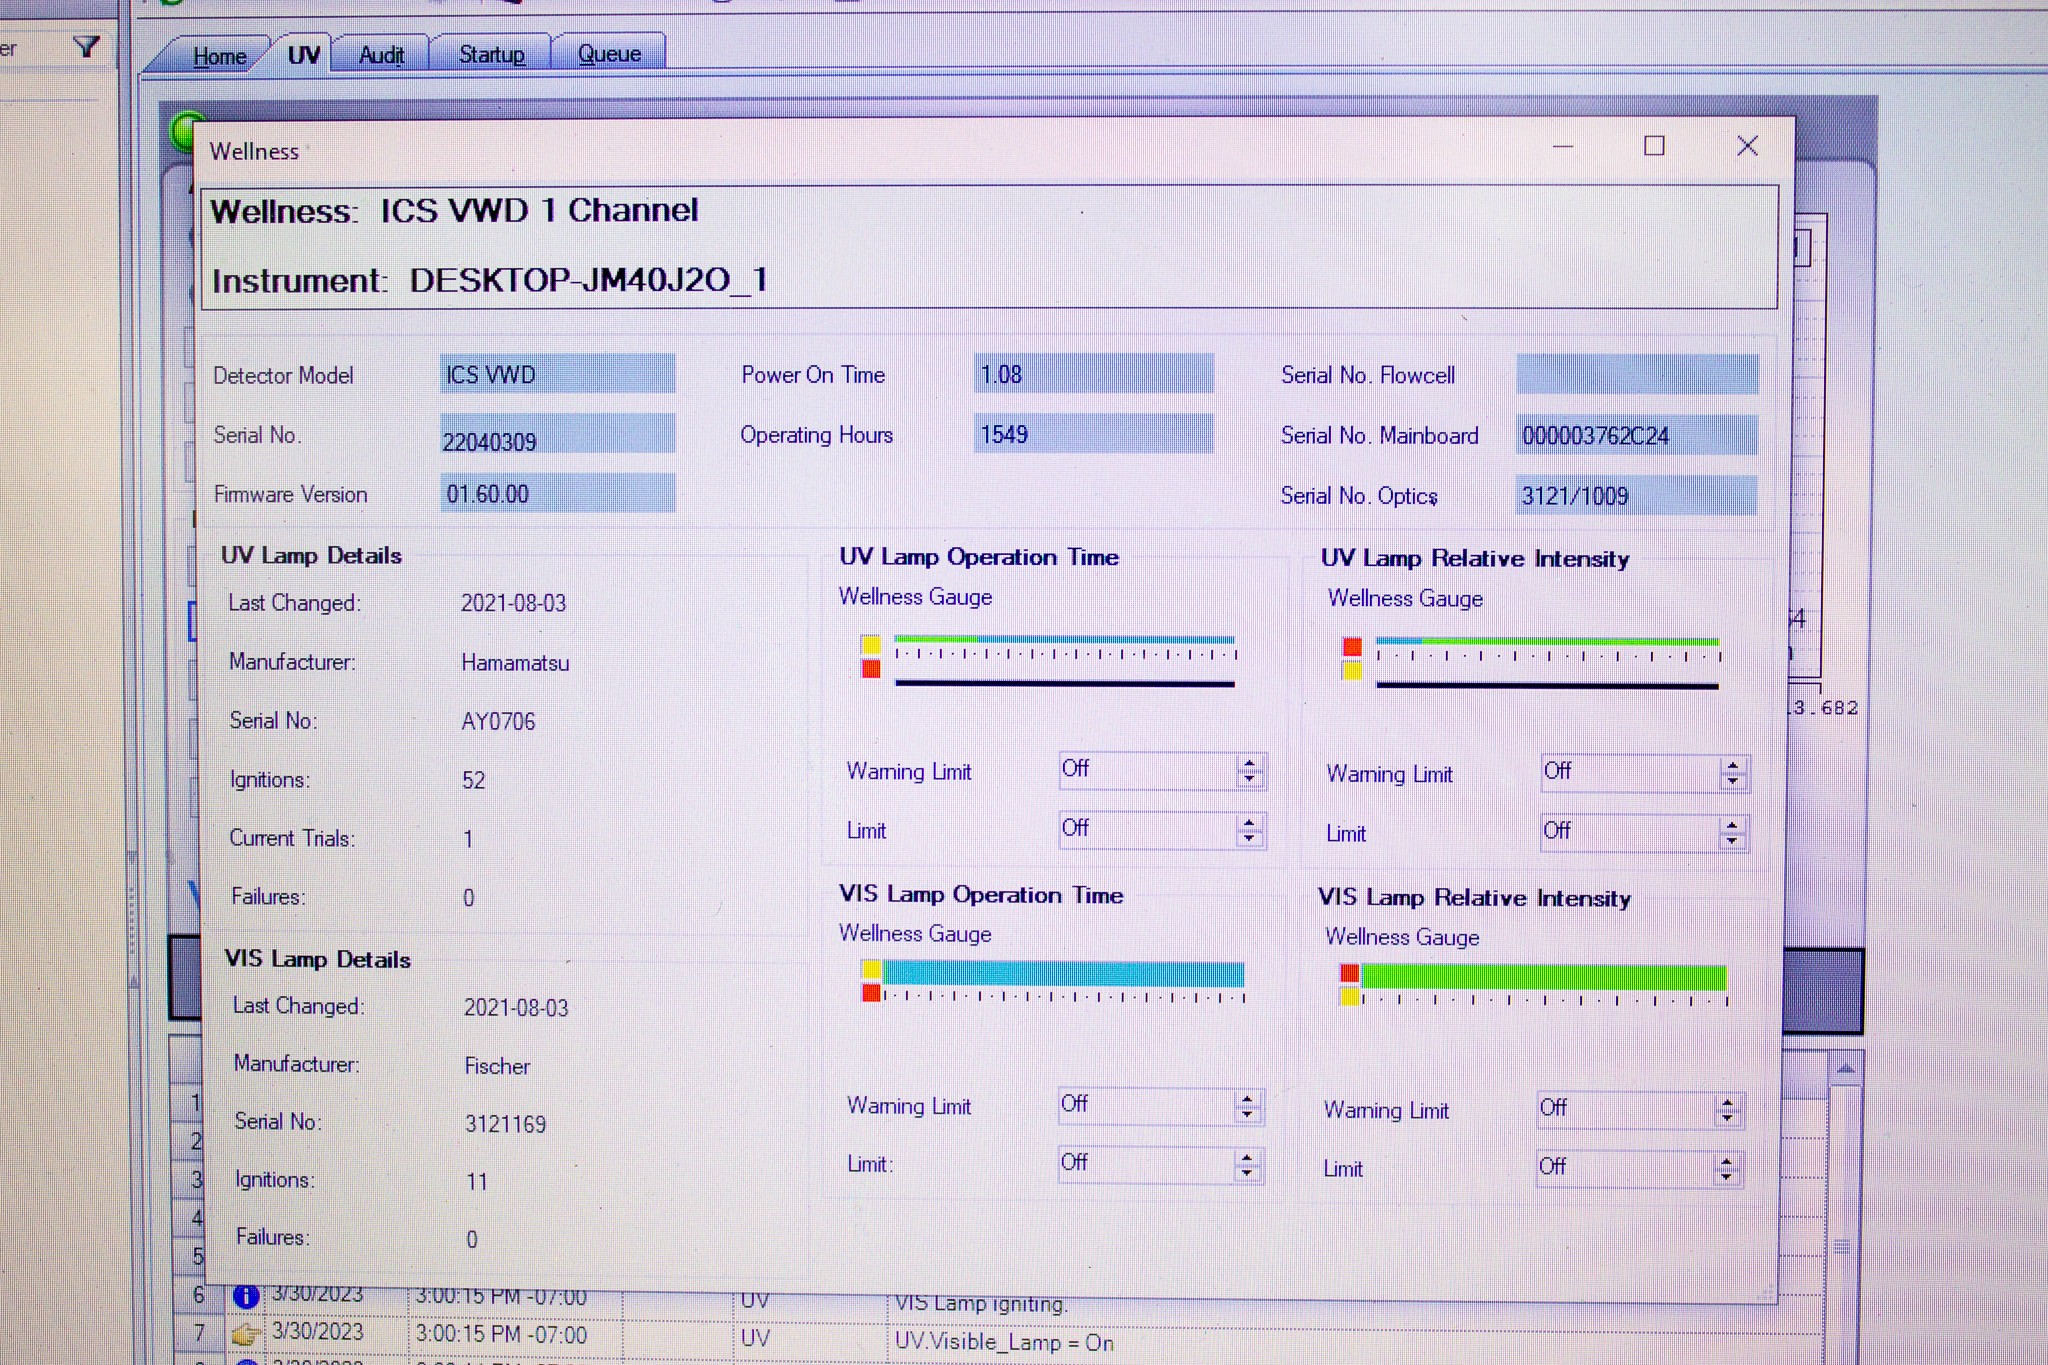The height and width of the screenshot is (1365, 2048).
Task: Click the filter funnel icon
Action: 87,47
